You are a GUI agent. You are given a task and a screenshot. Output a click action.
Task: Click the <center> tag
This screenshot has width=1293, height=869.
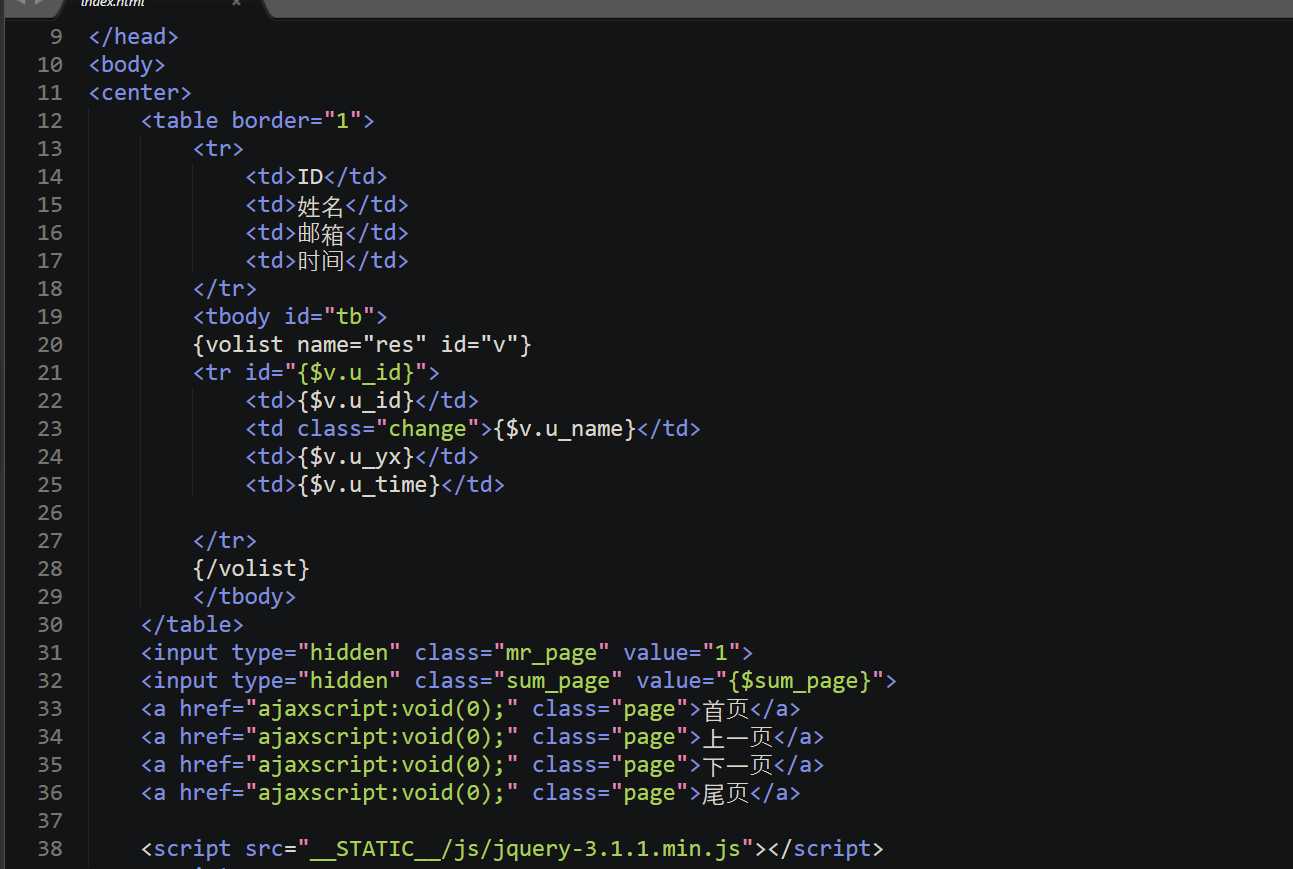(140, 93)
